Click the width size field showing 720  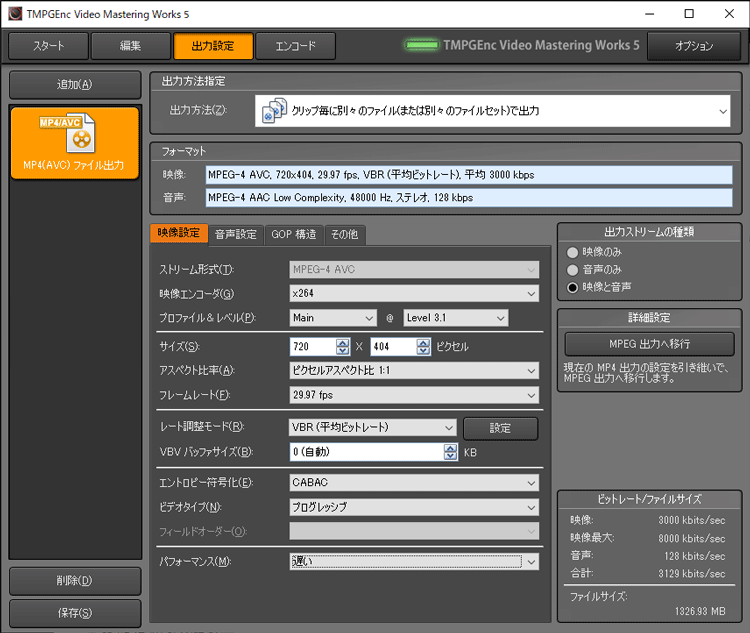tap(312, 347)
